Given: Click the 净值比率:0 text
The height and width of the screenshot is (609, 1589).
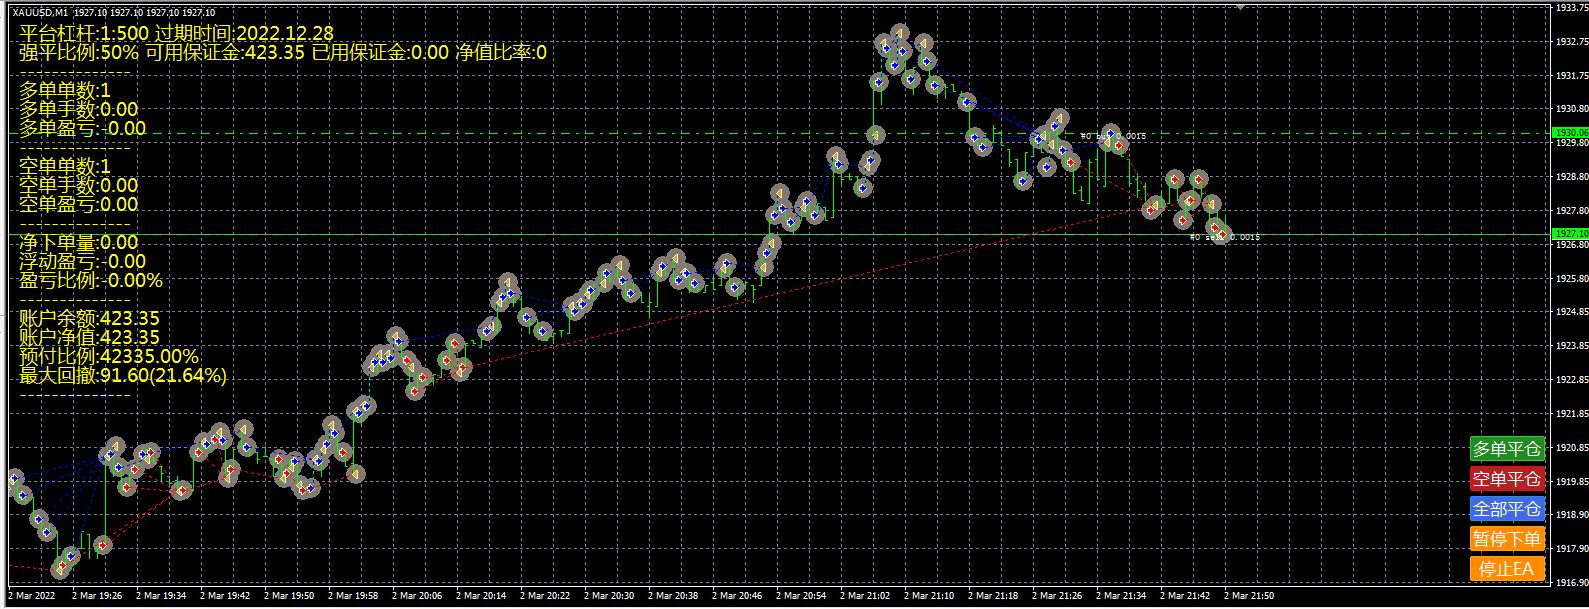Looking at the screenshot, I should pos(501,53).
